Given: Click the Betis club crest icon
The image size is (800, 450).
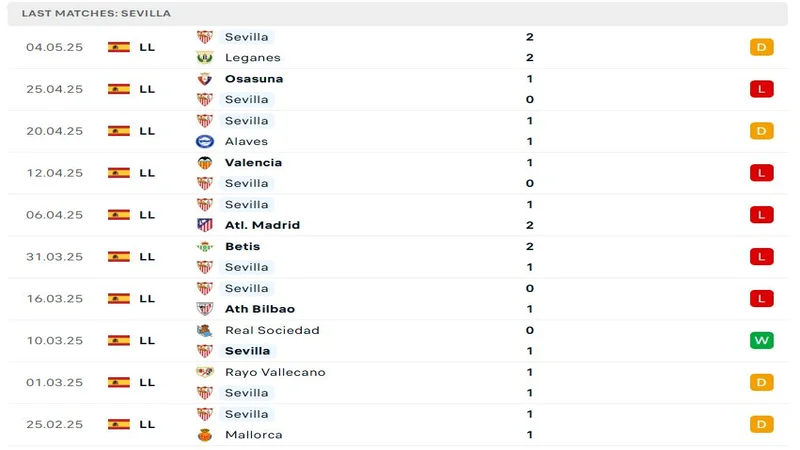Looking at the screenshot, I should (x=205, y=247).
